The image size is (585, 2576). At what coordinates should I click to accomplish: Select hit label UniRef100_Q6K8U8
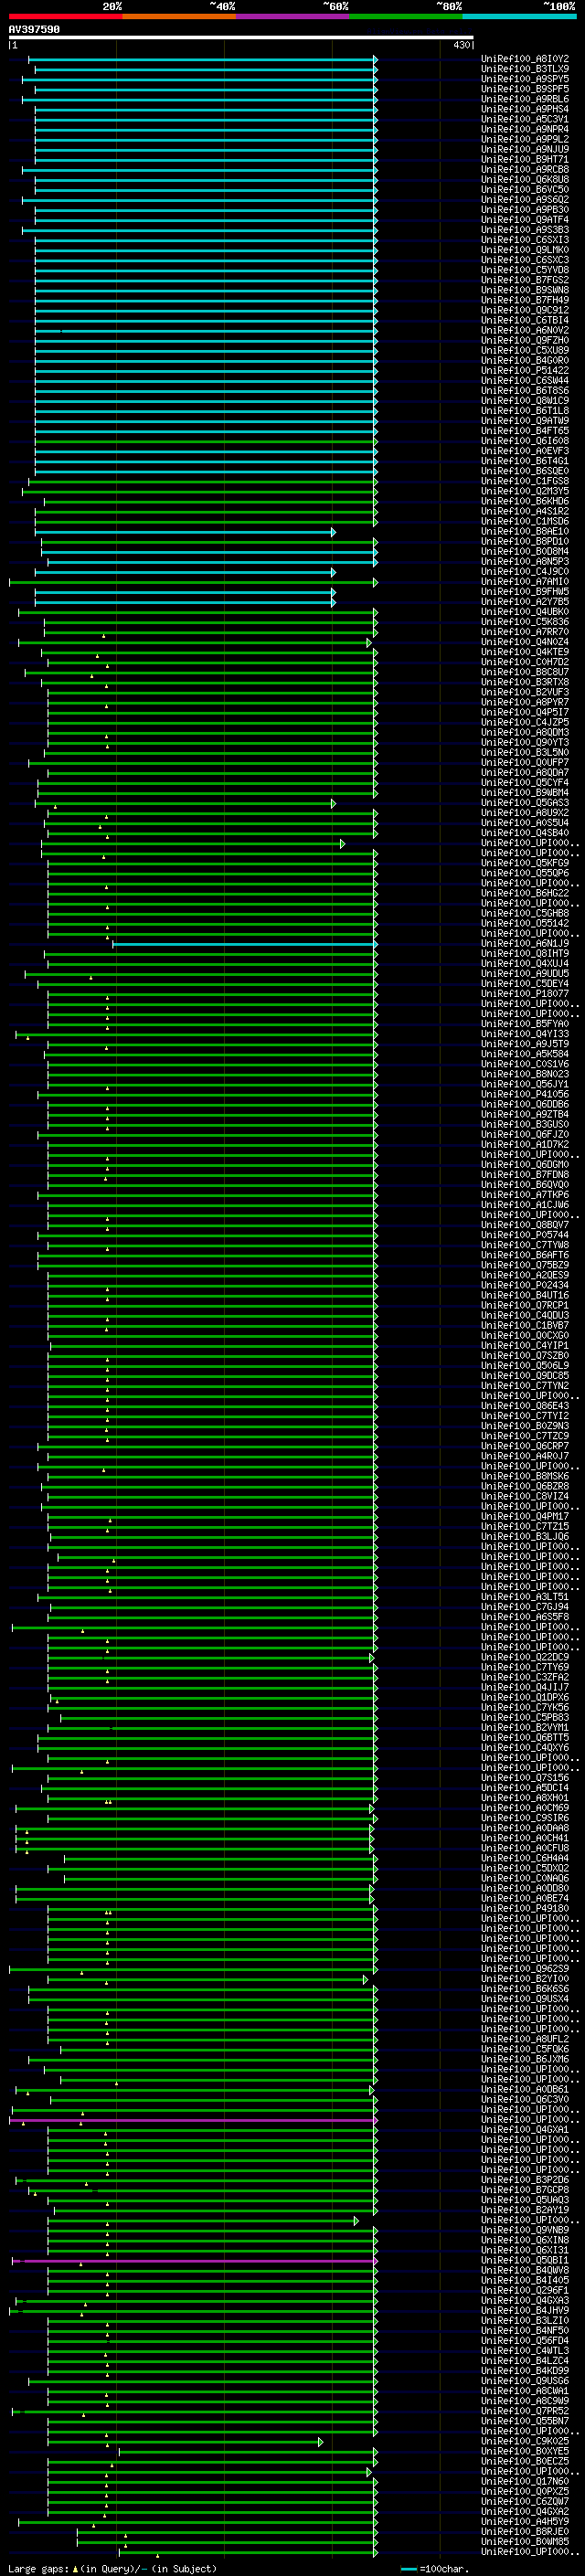[x=525, y=180]
